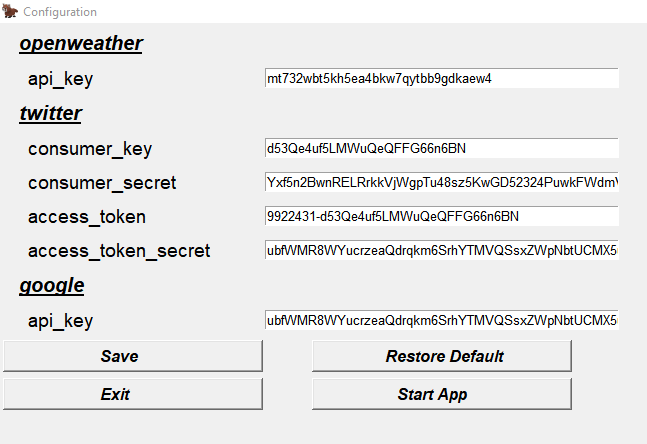Focus the twitter consumer_key text field
The width and height of the screenshot is (647, 444).
[x=441, y=148]
